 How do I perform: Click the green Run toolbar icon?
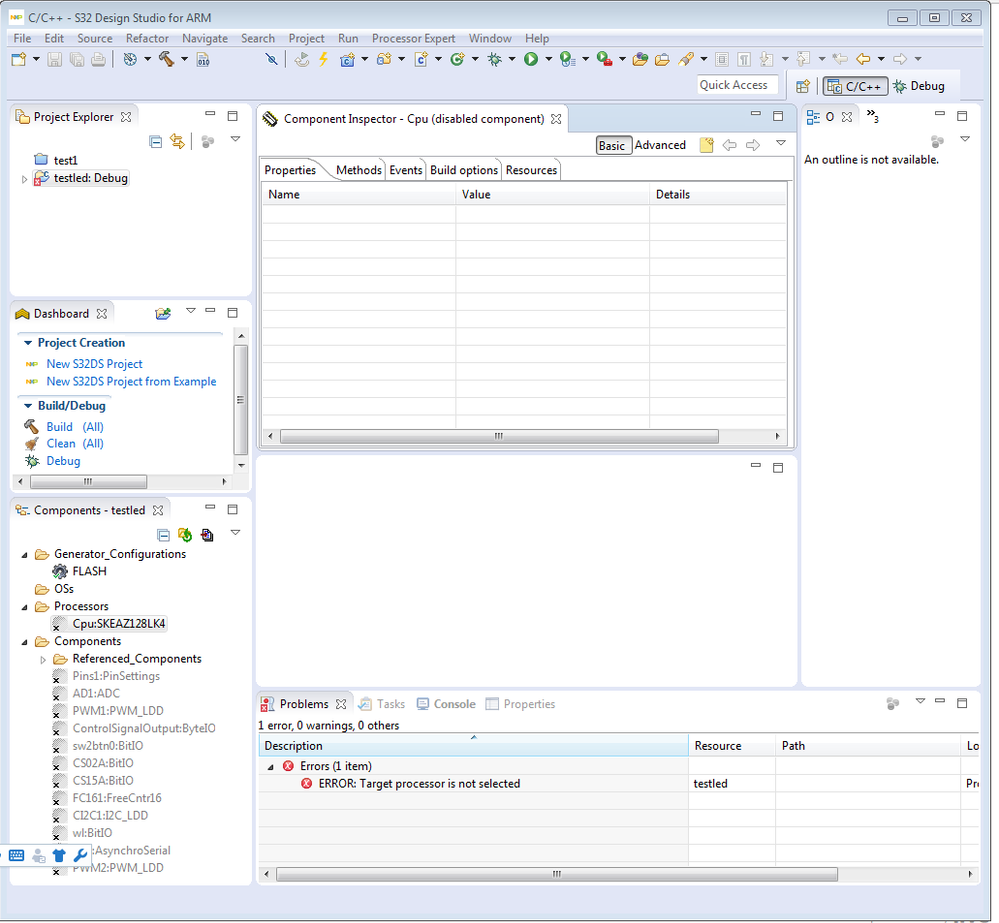(x=531, y=59)
